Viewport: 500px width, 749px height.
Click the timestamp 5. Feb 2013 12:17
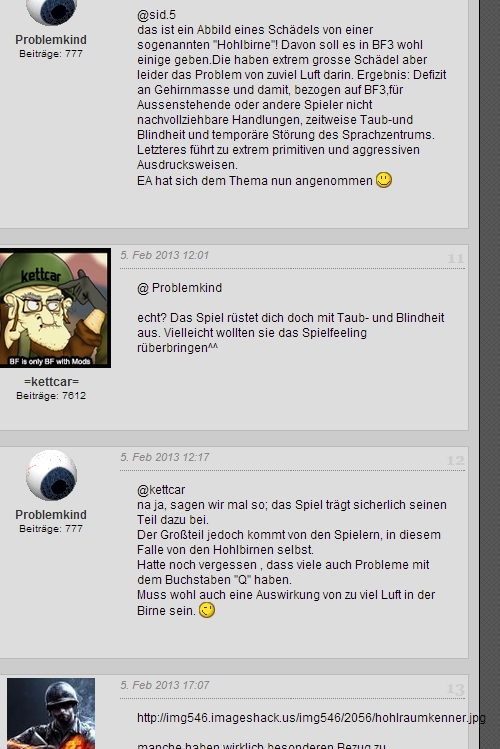(x=164, y=457)
